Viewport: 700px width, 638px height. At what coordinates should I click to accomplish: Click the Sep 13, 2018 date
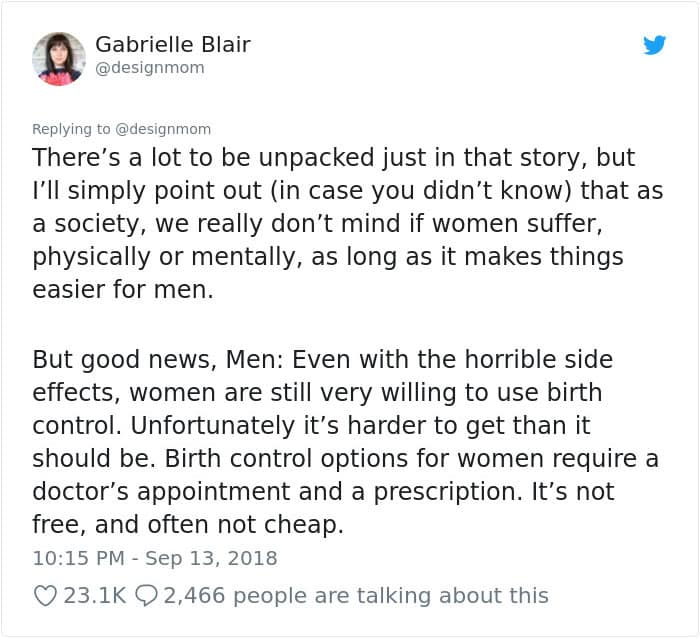(211, 559)
